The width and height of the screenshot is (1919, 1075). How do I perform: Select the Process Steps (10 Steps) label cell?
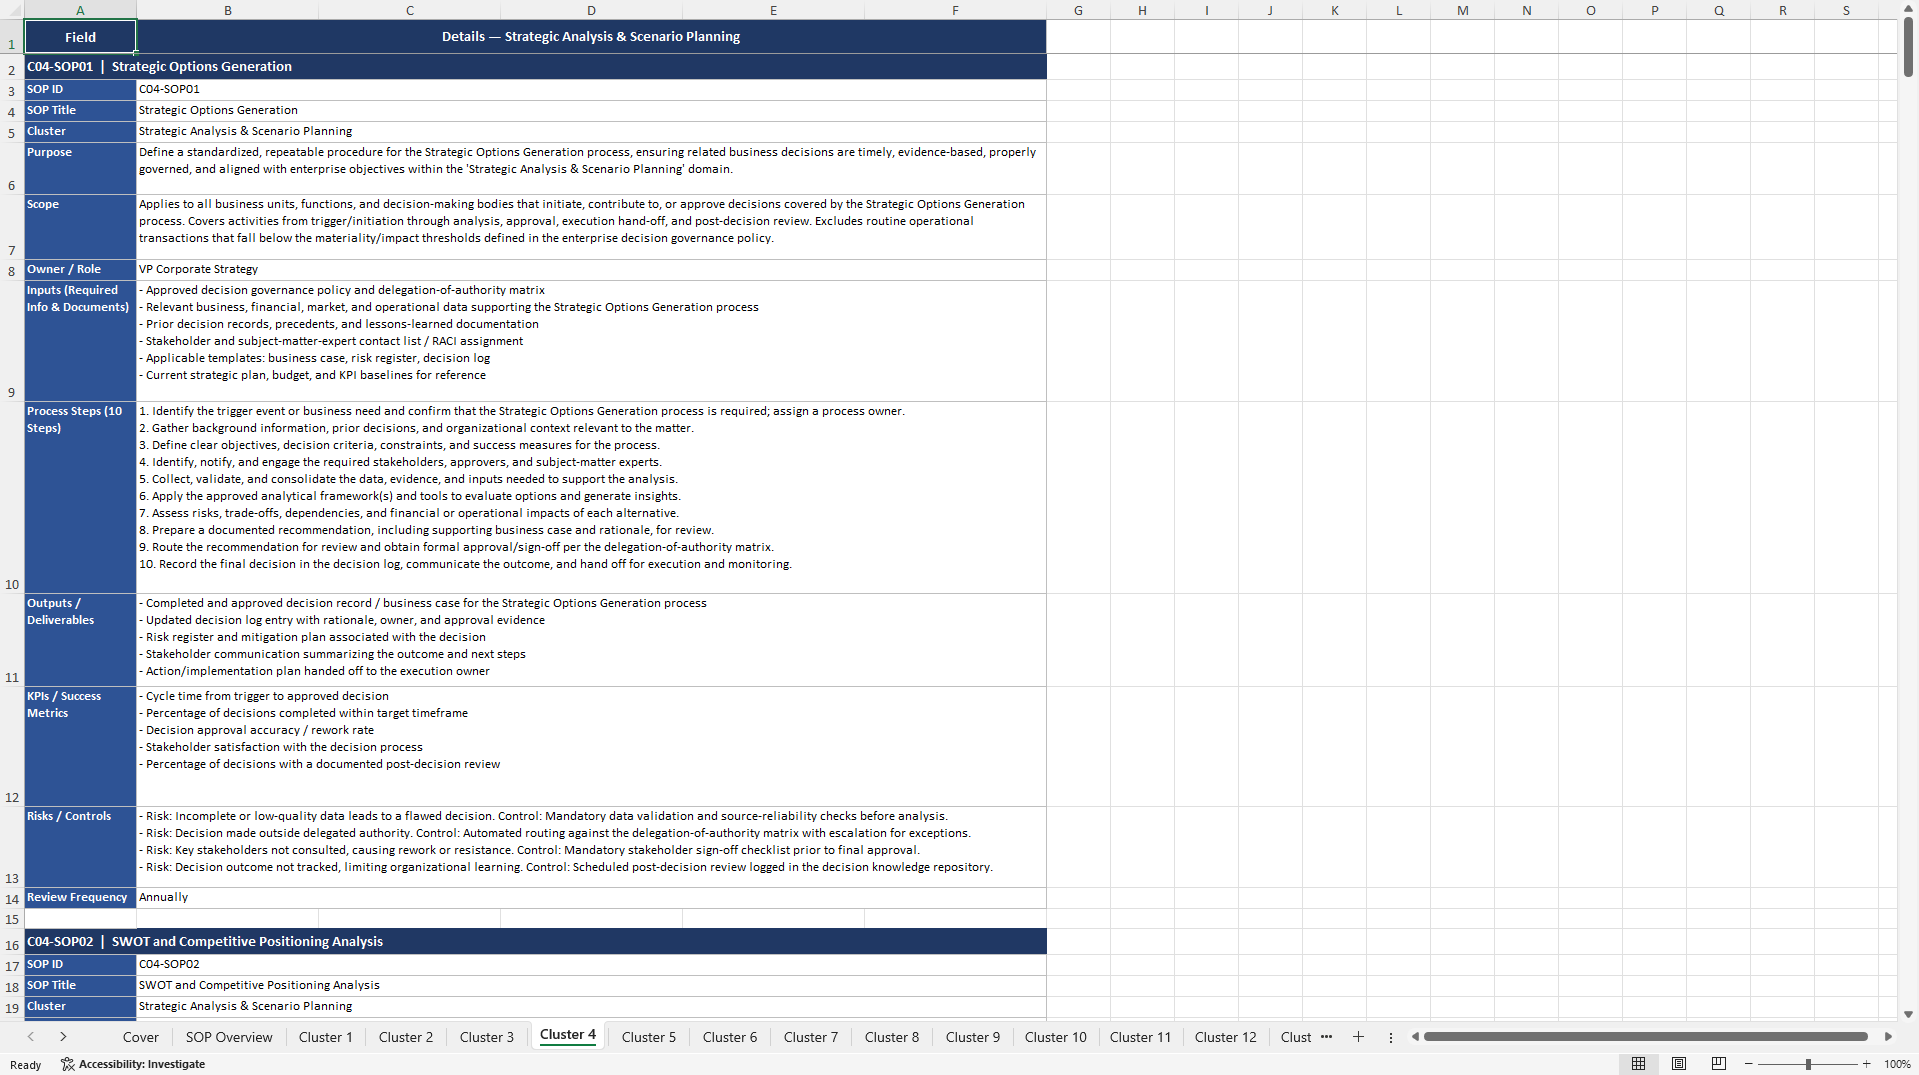pyautogui.click(x=80, y=498)
